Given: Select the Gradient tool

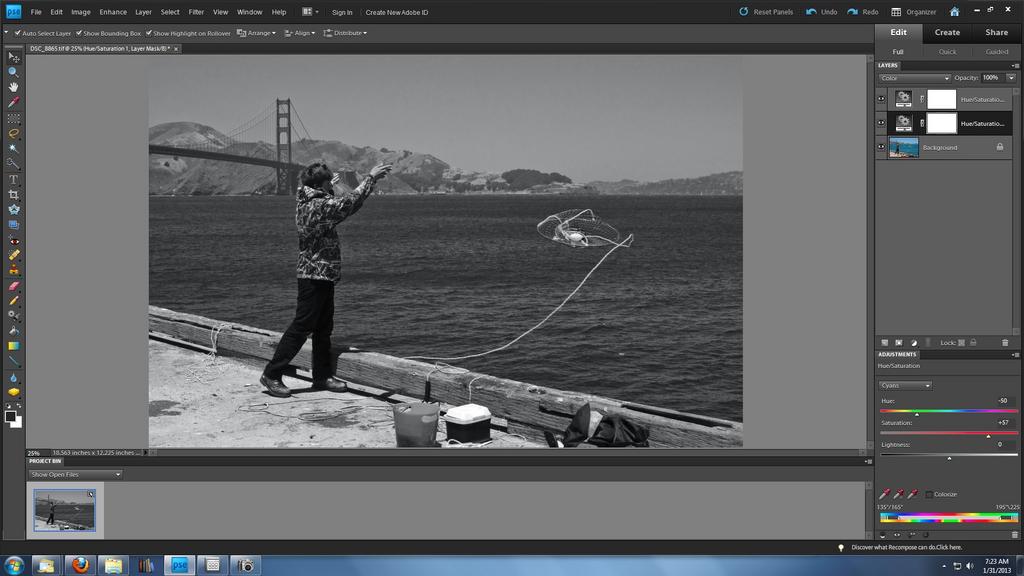Looking at the screenshot, I should click(13, 346).
